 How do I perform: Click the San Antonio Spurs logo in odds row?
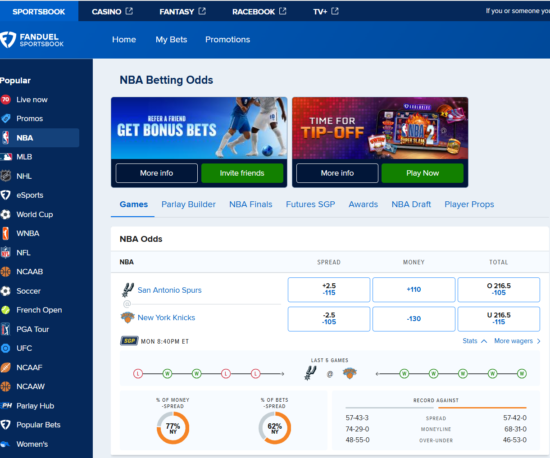click(x=128, y=290)
